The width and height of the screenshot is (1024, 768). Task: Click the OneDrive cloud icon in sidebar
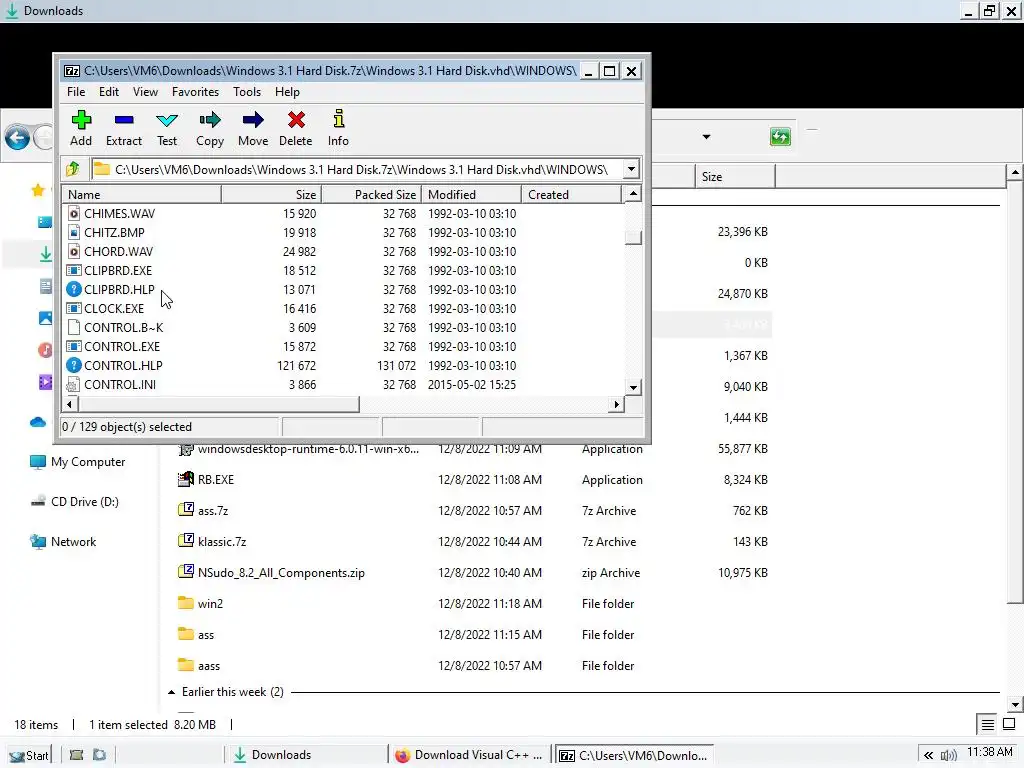click(x=38, y=422)
